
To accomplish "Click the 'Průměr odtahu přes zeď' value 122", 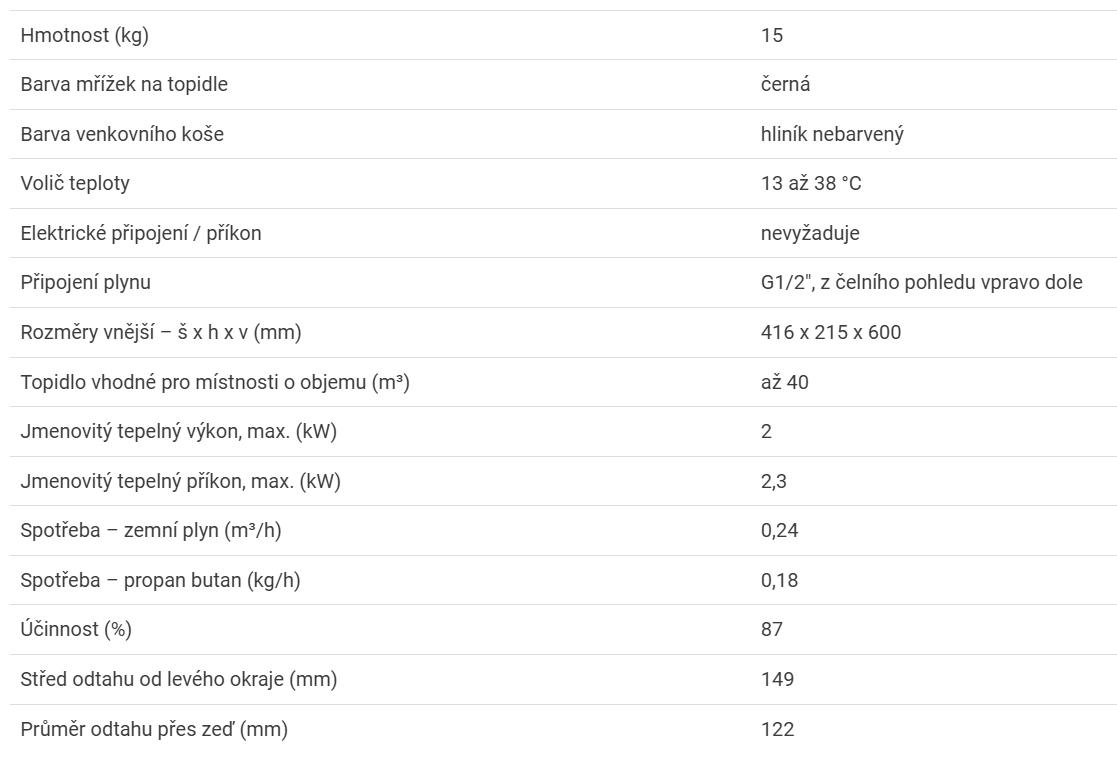I will [777, 729].
